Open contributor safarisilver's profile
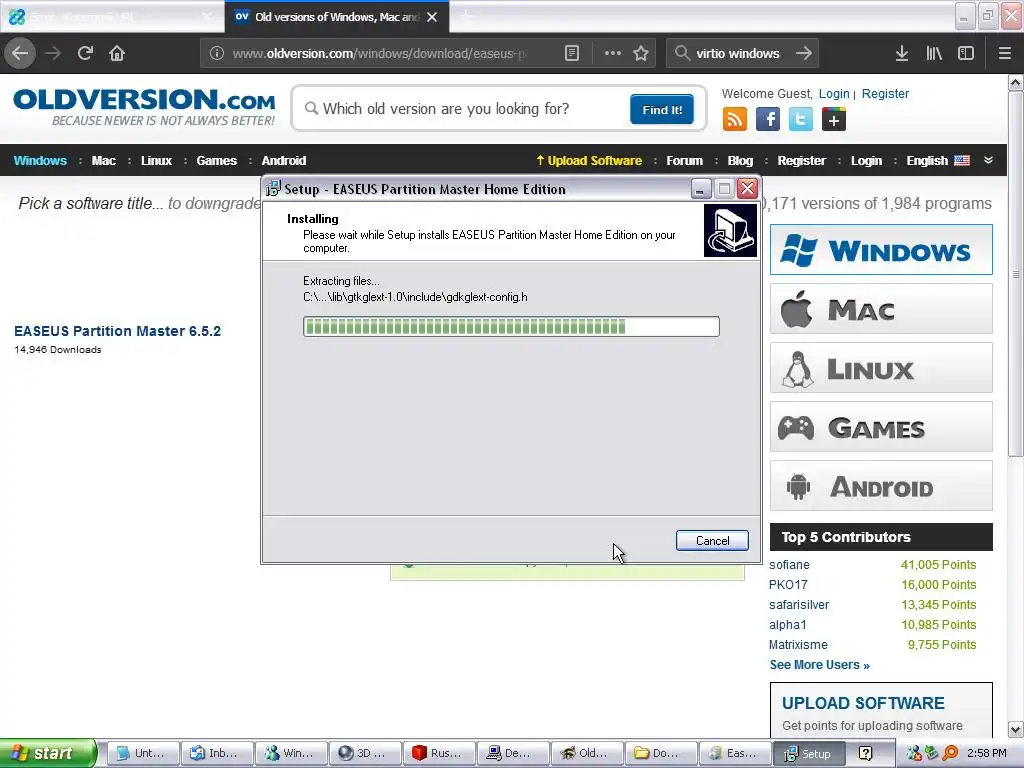 coord(799,605)
